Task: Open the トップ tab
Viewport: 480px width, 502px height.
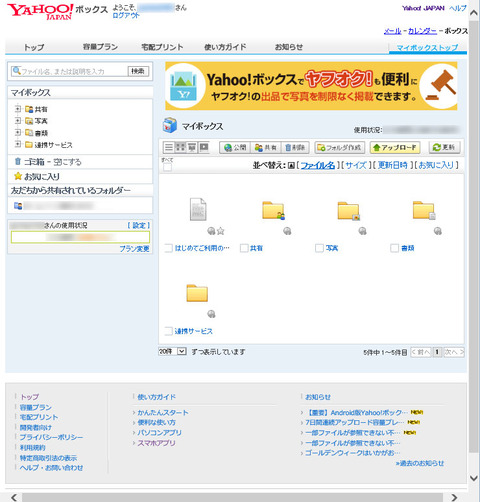Action: pyautogui.click(x=34, y=47)
